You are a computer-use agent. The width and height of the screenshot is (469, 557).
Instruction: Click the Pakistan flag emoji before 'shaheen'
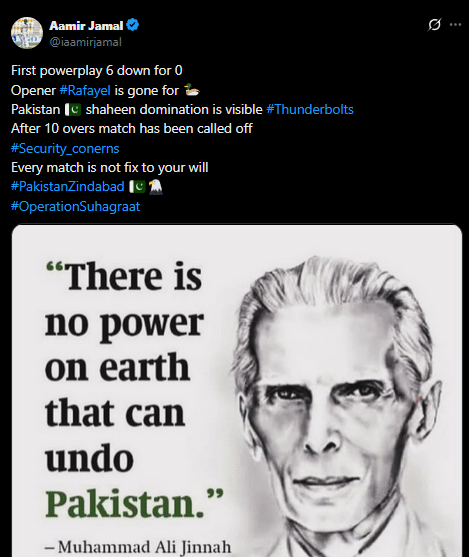coord(73,110)
